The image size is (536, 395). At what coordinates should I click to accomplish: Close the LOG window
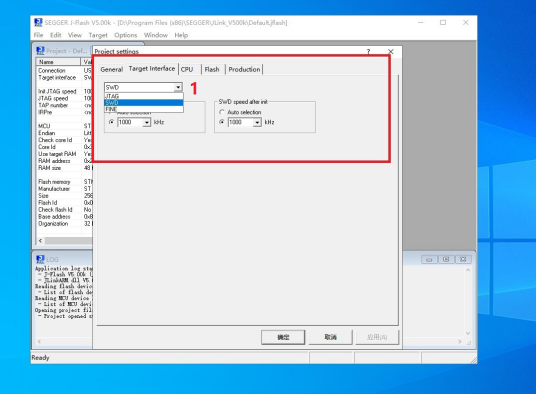(463, 259)
